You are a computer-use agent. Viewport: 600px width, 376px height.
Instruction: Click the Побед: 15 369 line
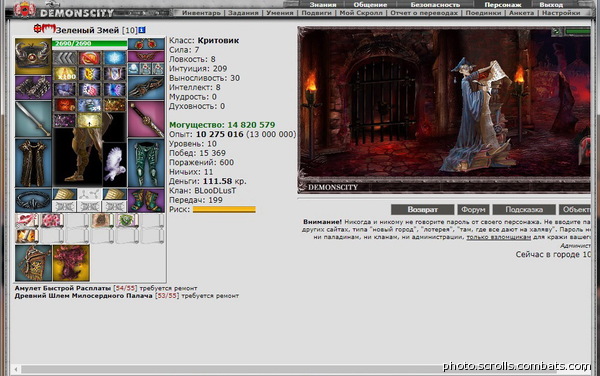click(197, 153)
